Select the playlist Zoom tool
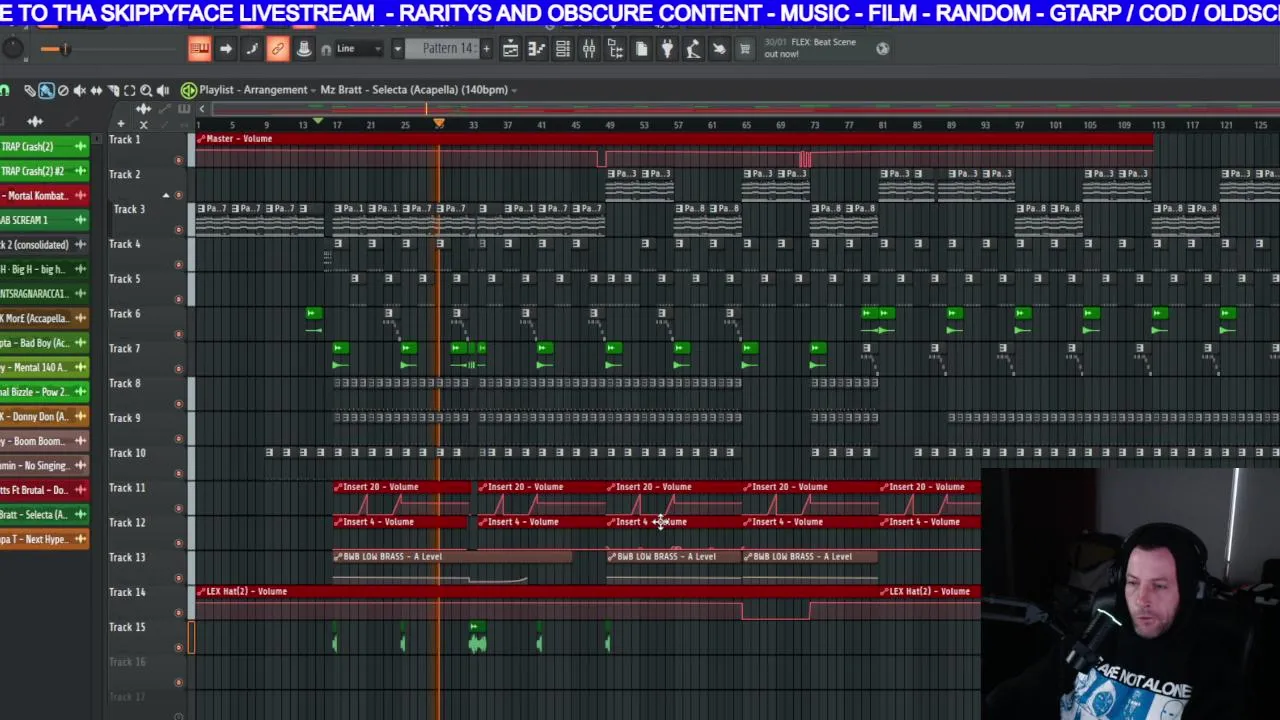Image resolution: width=1280 pixels, height=720 pixels. click(x=146, y=90)
